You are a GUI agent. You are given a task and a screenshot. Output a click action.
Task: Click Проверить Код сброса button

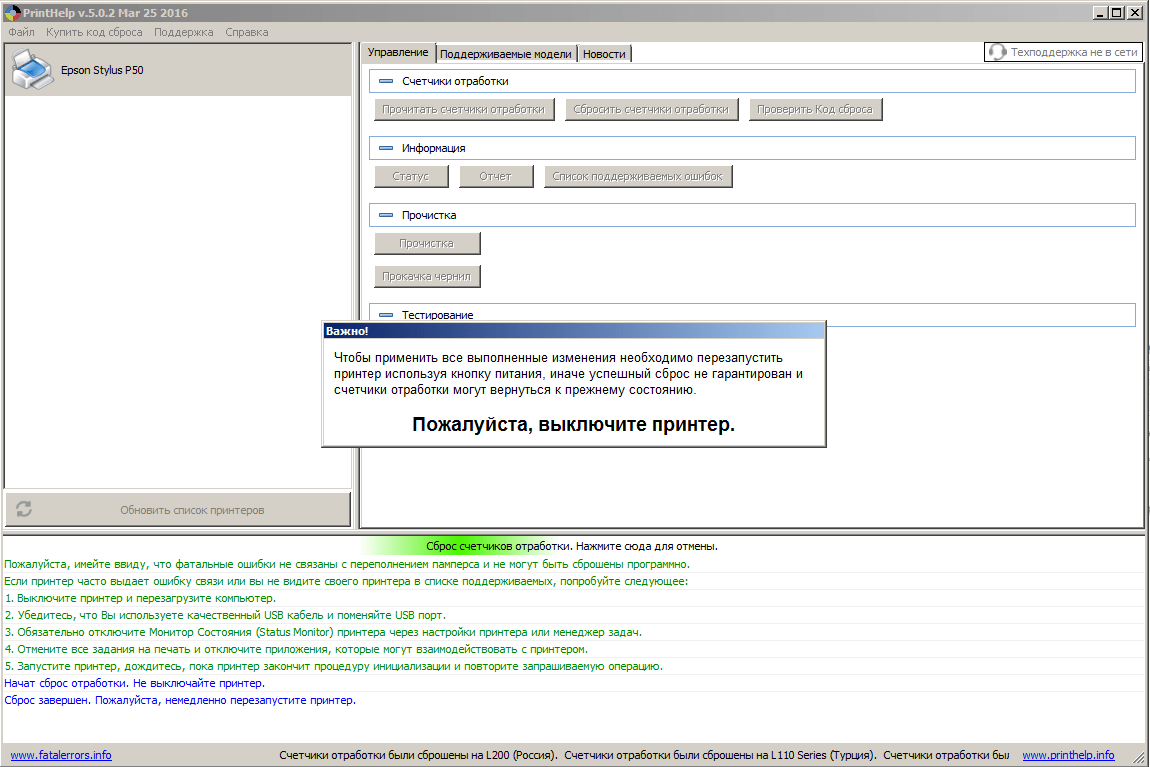pos(815,109)
